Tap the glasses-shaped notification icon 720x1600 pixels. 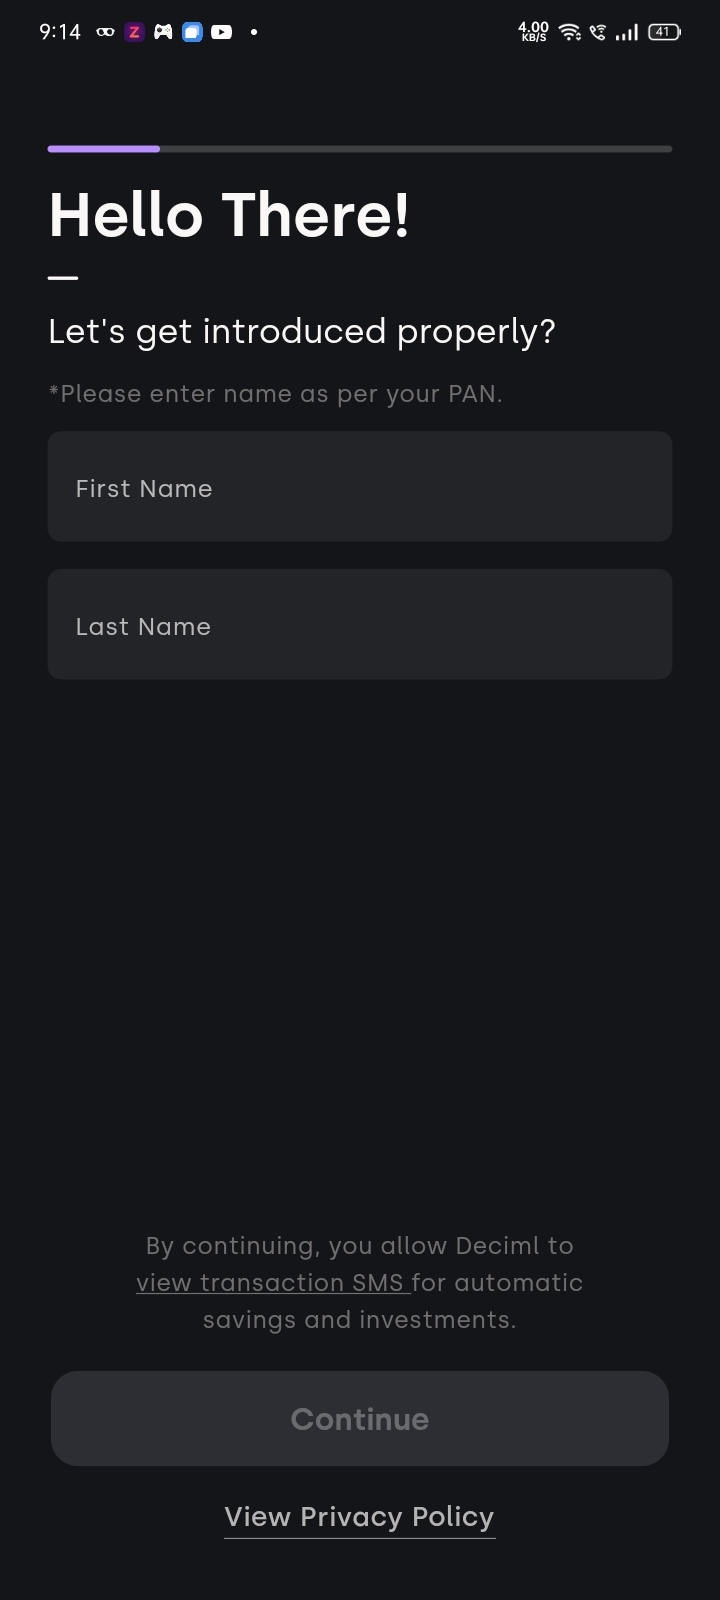pos(103,32)
